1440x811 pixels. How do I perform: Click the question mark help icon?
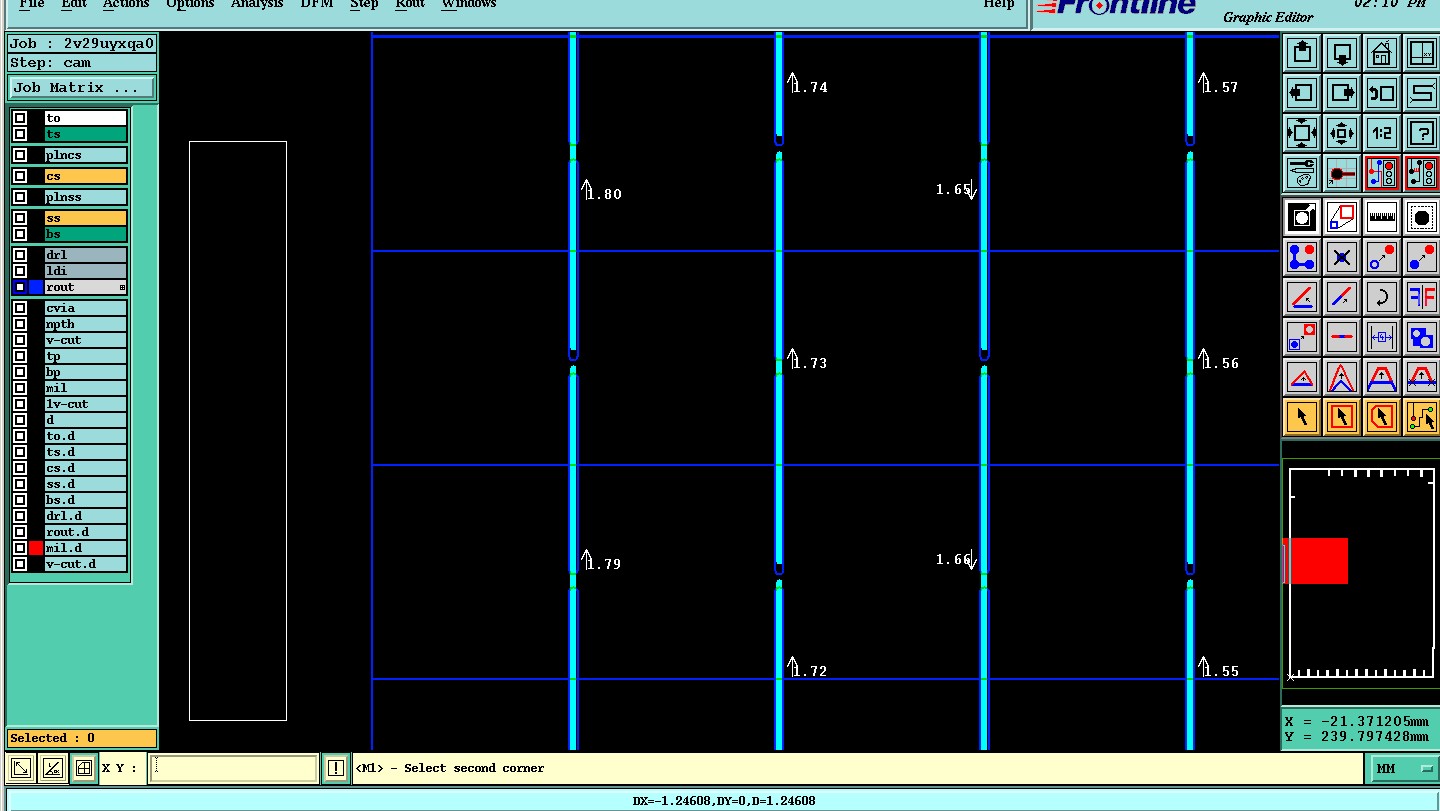1421,133
